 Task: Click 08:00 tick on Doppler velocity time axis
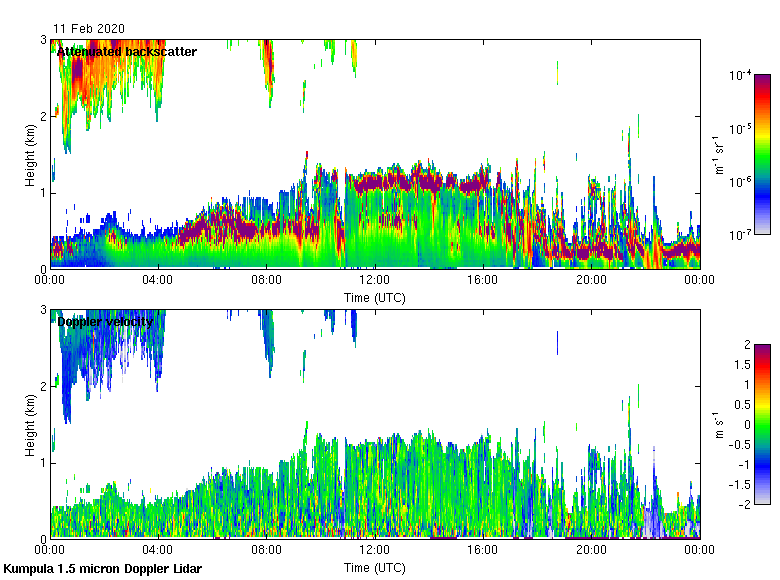(266, 551)
